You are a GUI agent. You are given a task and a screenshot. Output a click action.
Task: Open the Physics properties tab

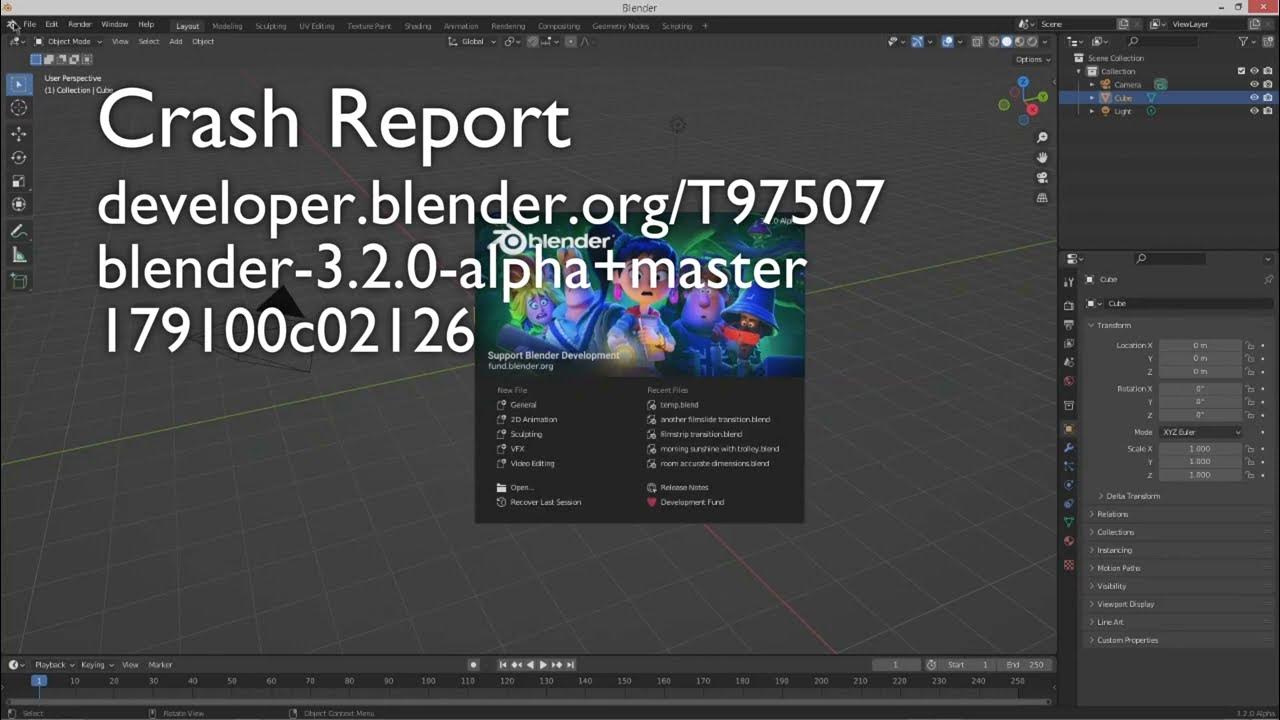(x=1069, y=485)
